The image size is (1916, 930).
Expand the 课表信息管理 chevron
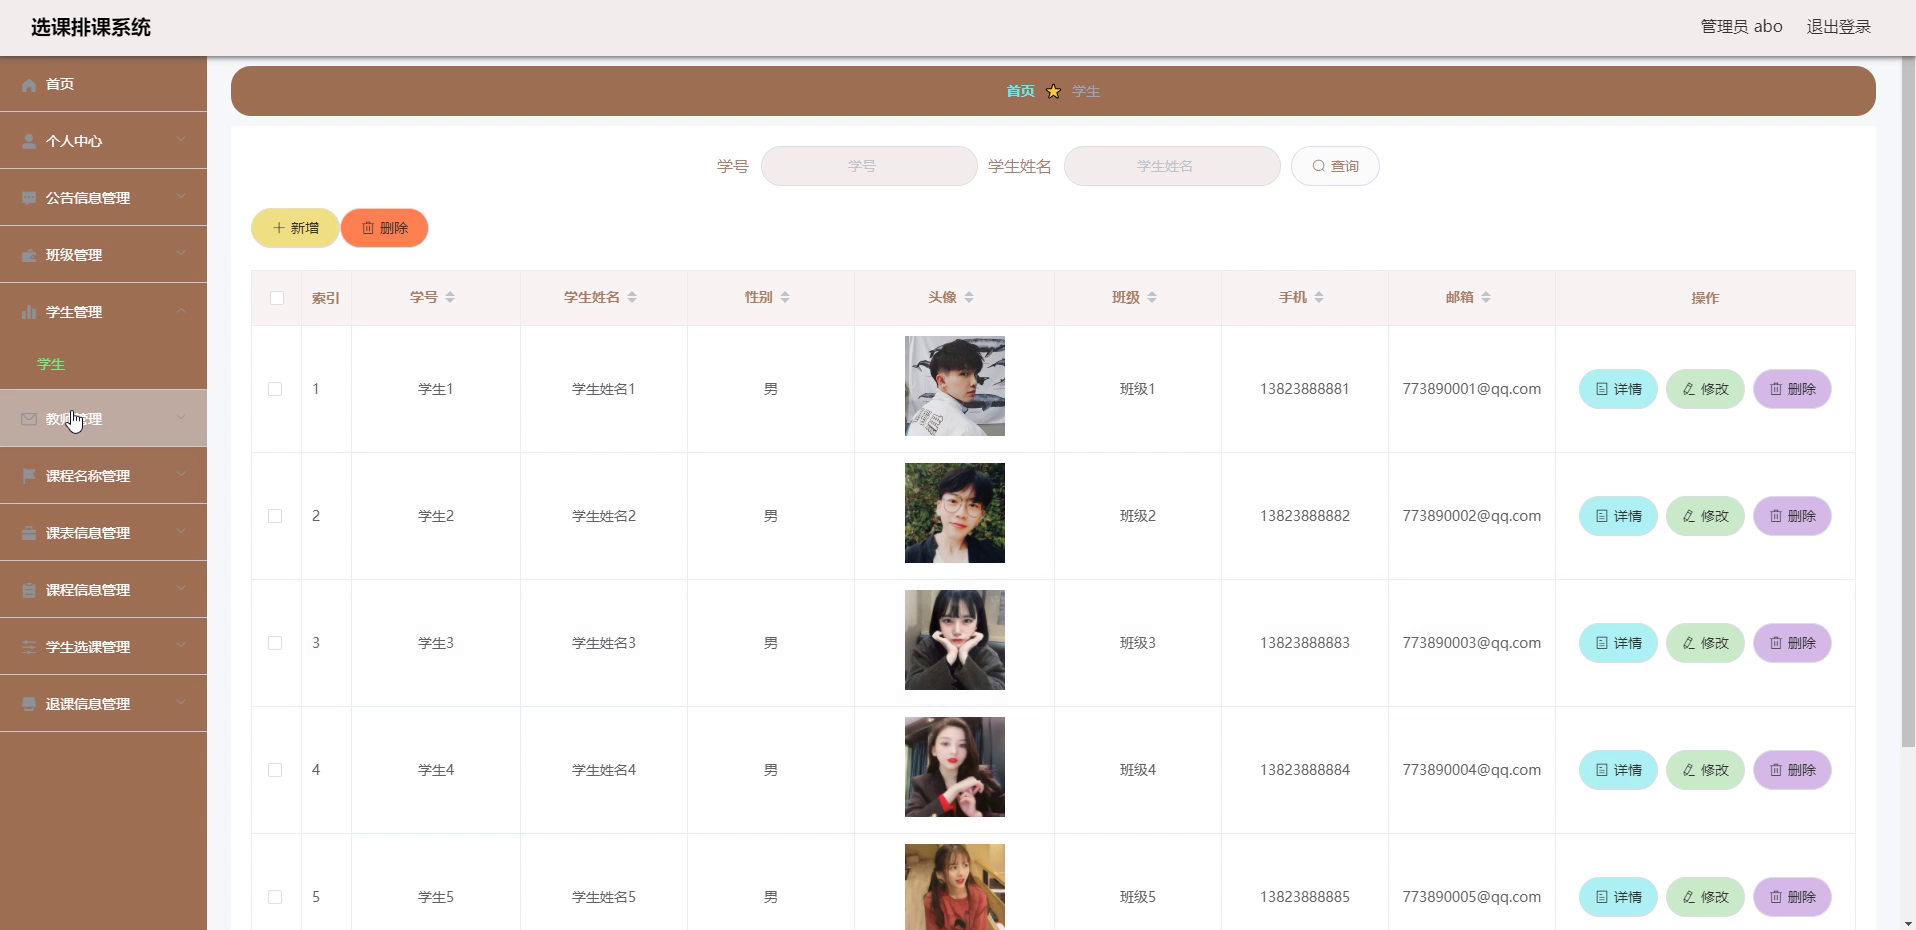point(181,532)
